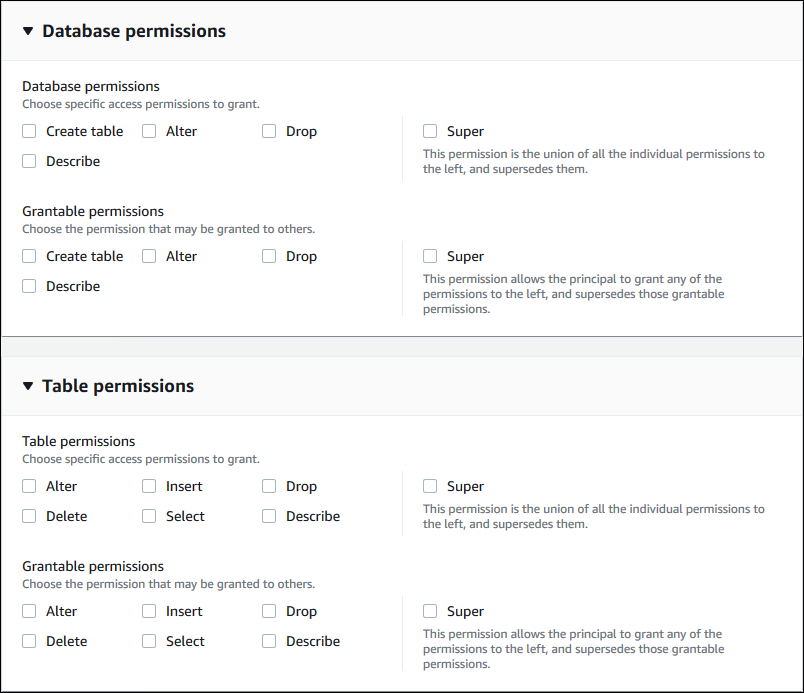Screen dimensions: 804x693
Task: Enable grantable Alter for the database
Action: point(149,255)
